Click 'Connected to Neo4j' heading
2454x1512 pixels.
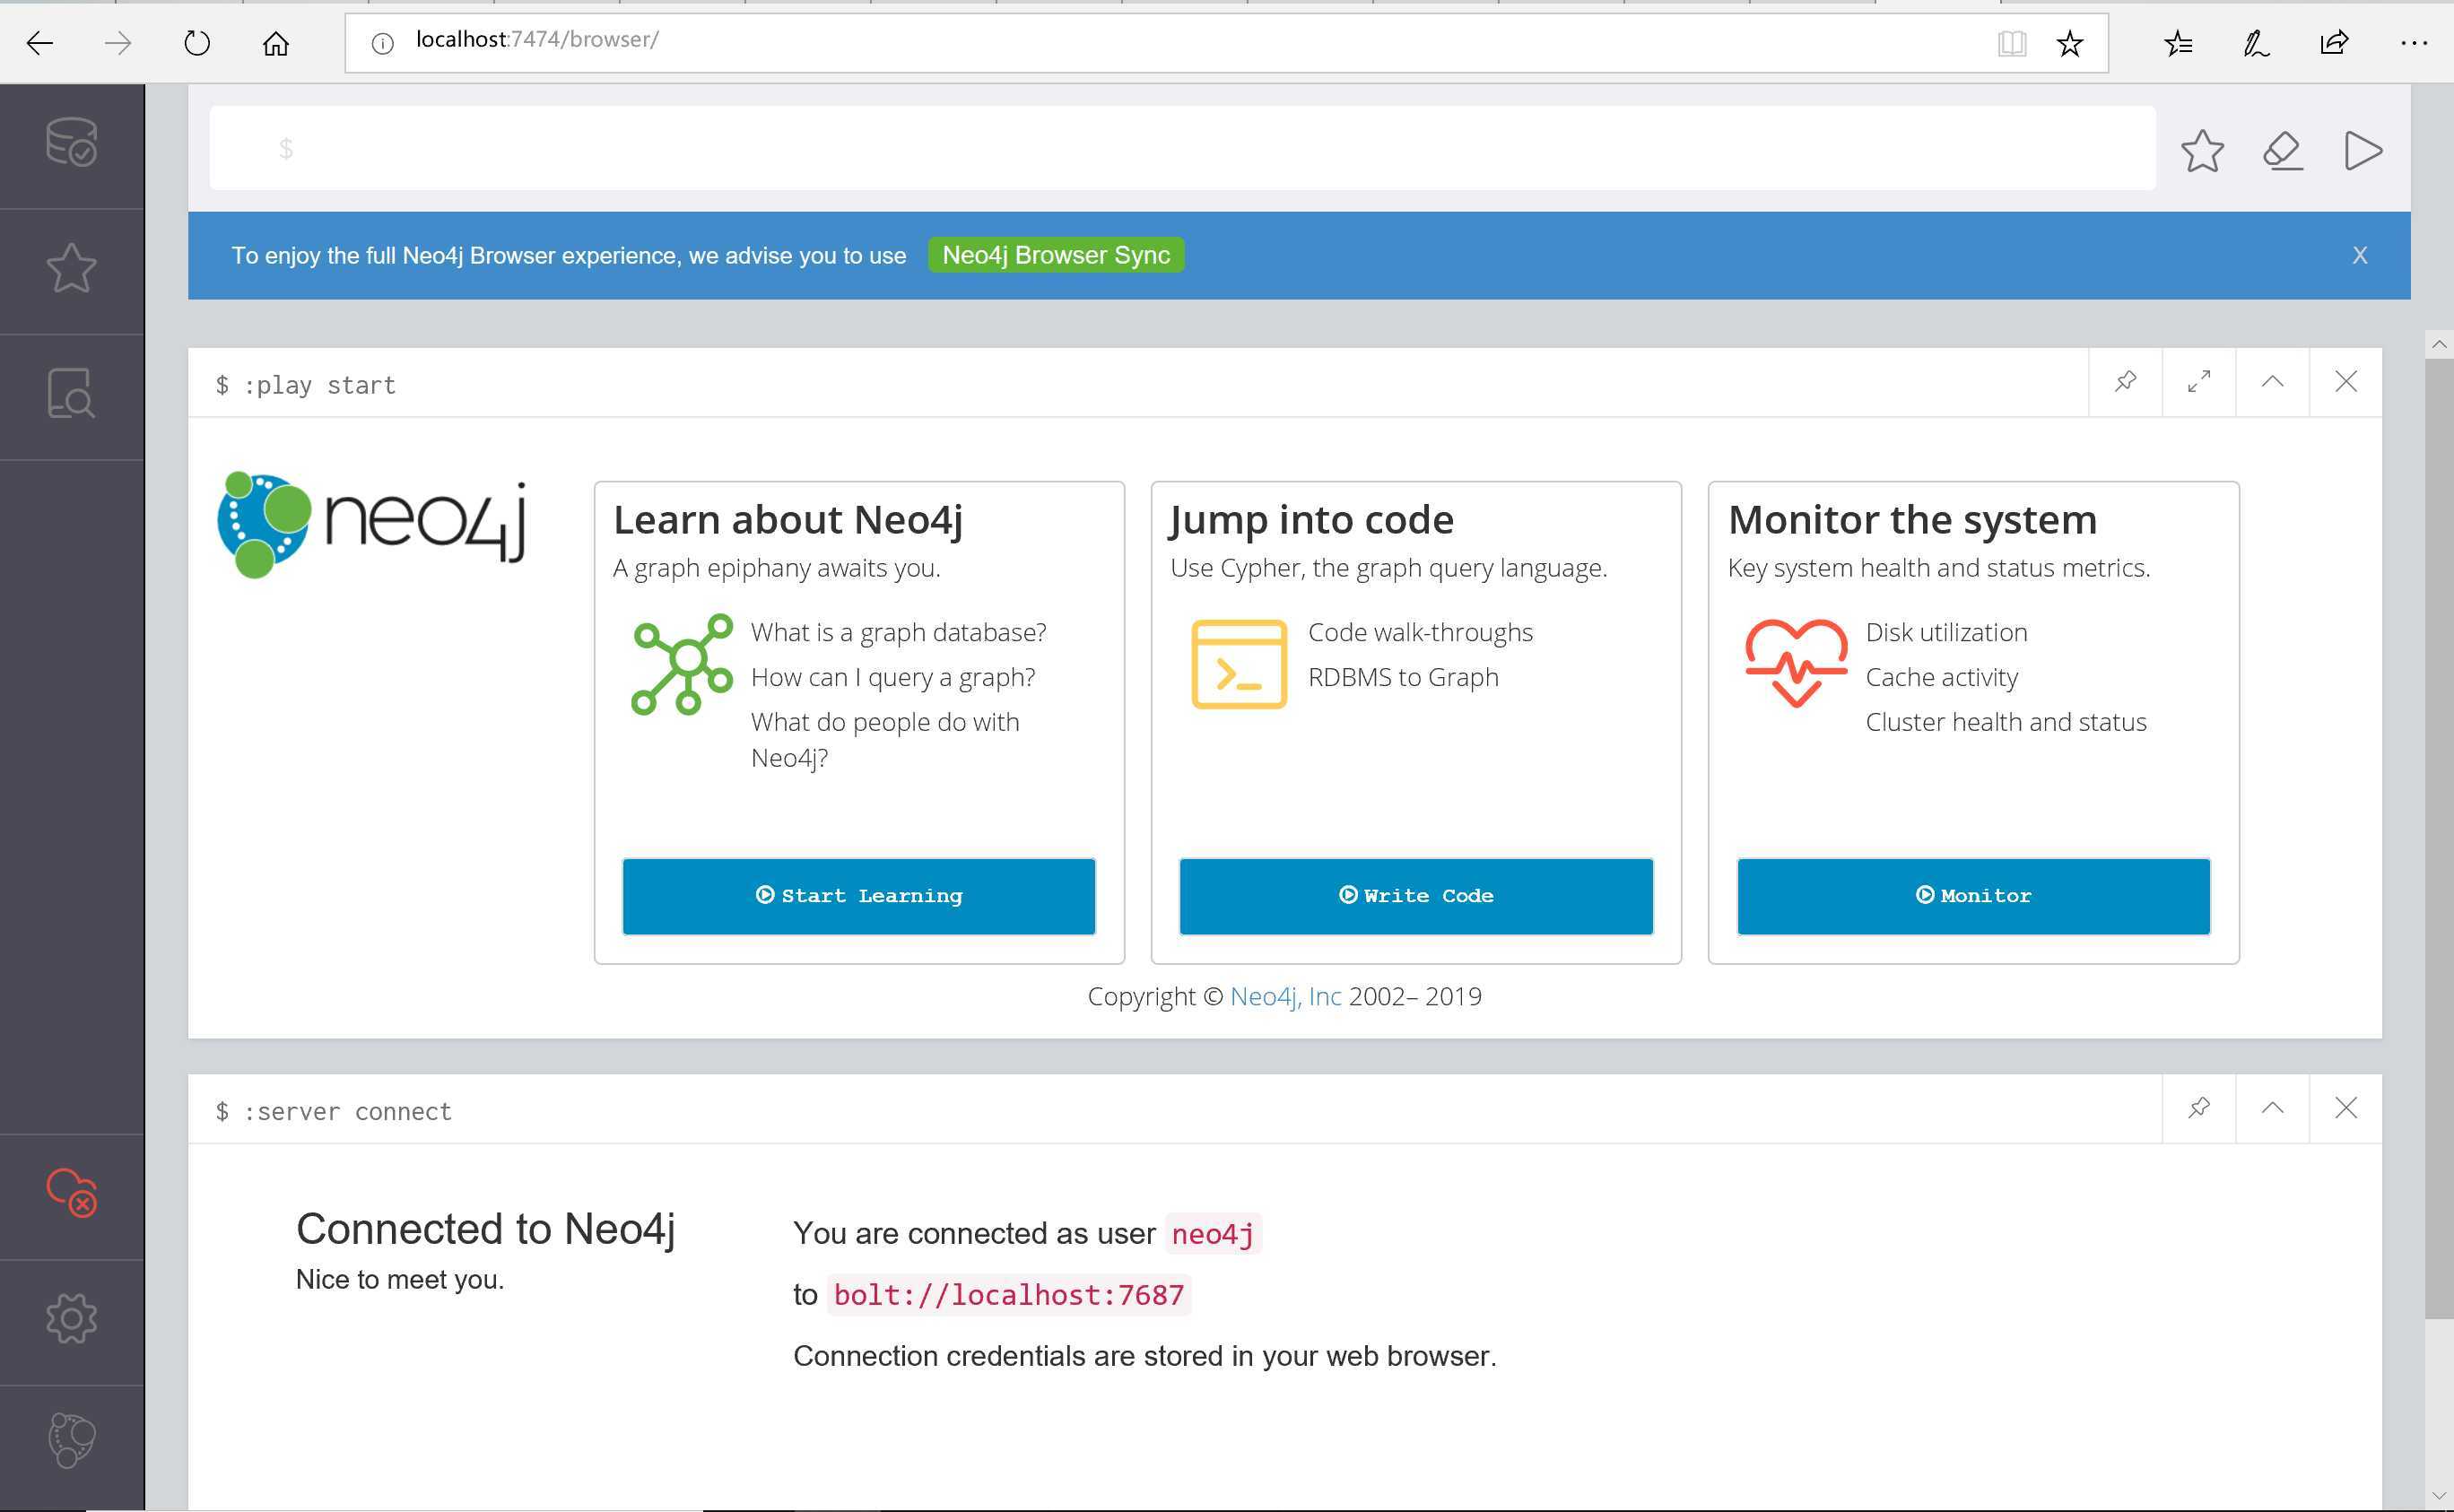(x=485, y=1229)
